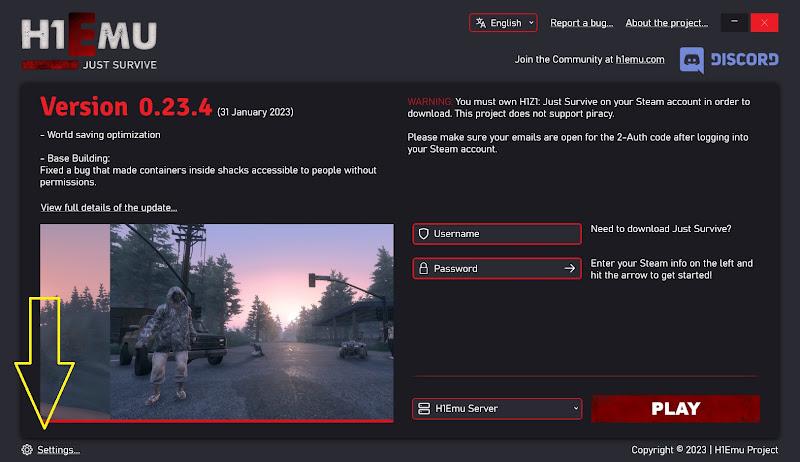Expand the H1Emu Server dropdown
Image resolution: width=800 pixels, height=462 pixels.
tap(497, 408)
